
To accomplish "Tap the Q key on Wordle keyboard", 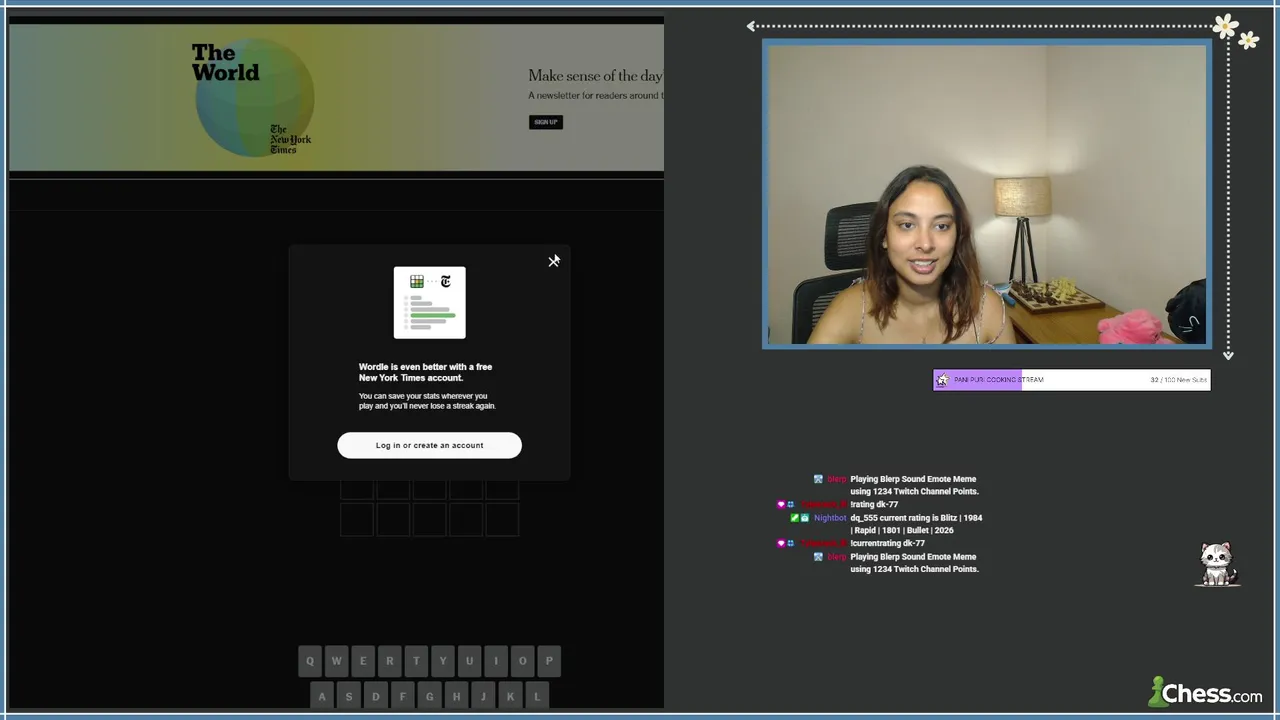I will (310, 661).
